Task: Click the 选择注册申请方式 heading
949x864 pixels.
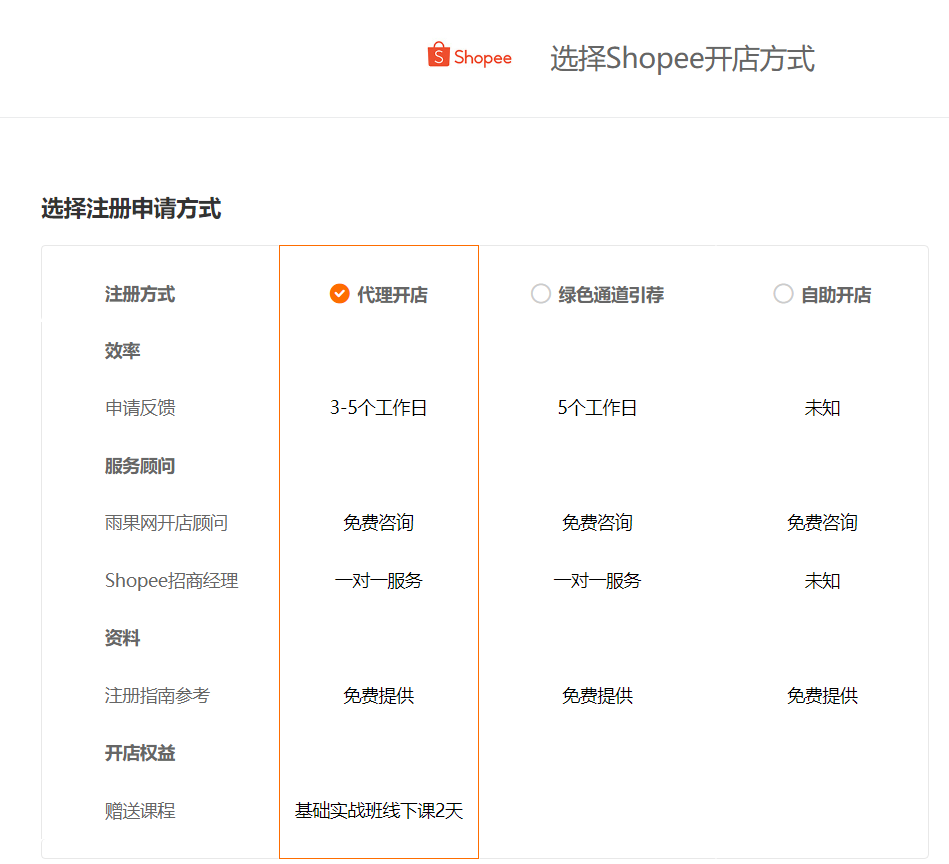Action: tap(131, 209)
